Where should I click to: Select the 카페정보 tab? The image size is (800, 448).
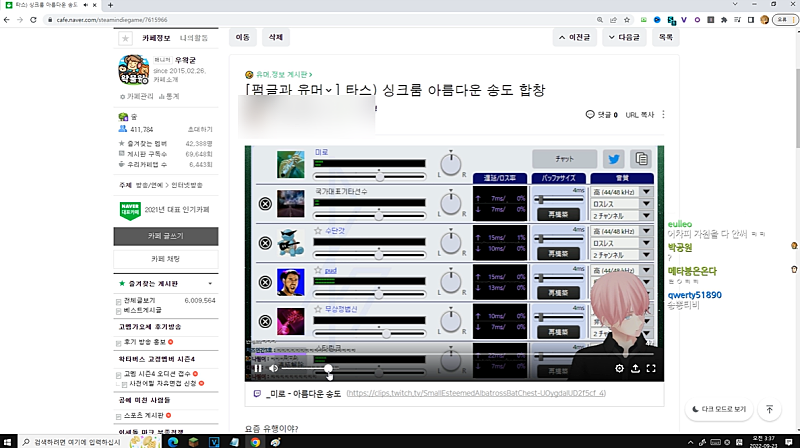click(x=157, y=38)
